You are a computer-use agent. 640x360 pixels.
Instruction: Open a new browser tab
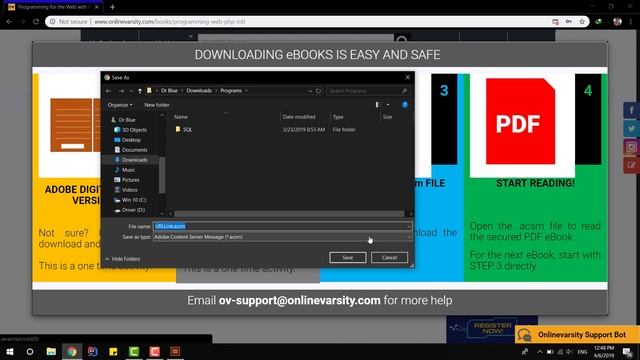coord(112,7)
